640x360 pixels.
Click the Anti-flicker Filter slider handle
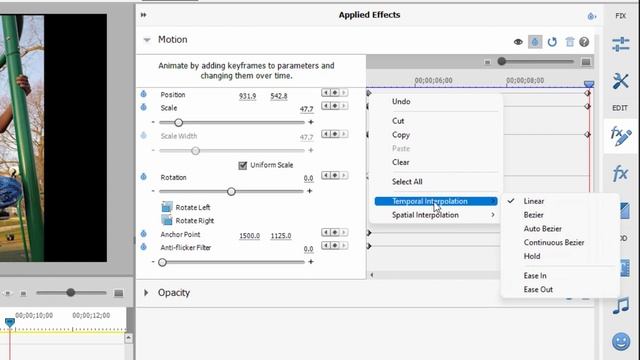pyautogui.click(x=162, y=262)
